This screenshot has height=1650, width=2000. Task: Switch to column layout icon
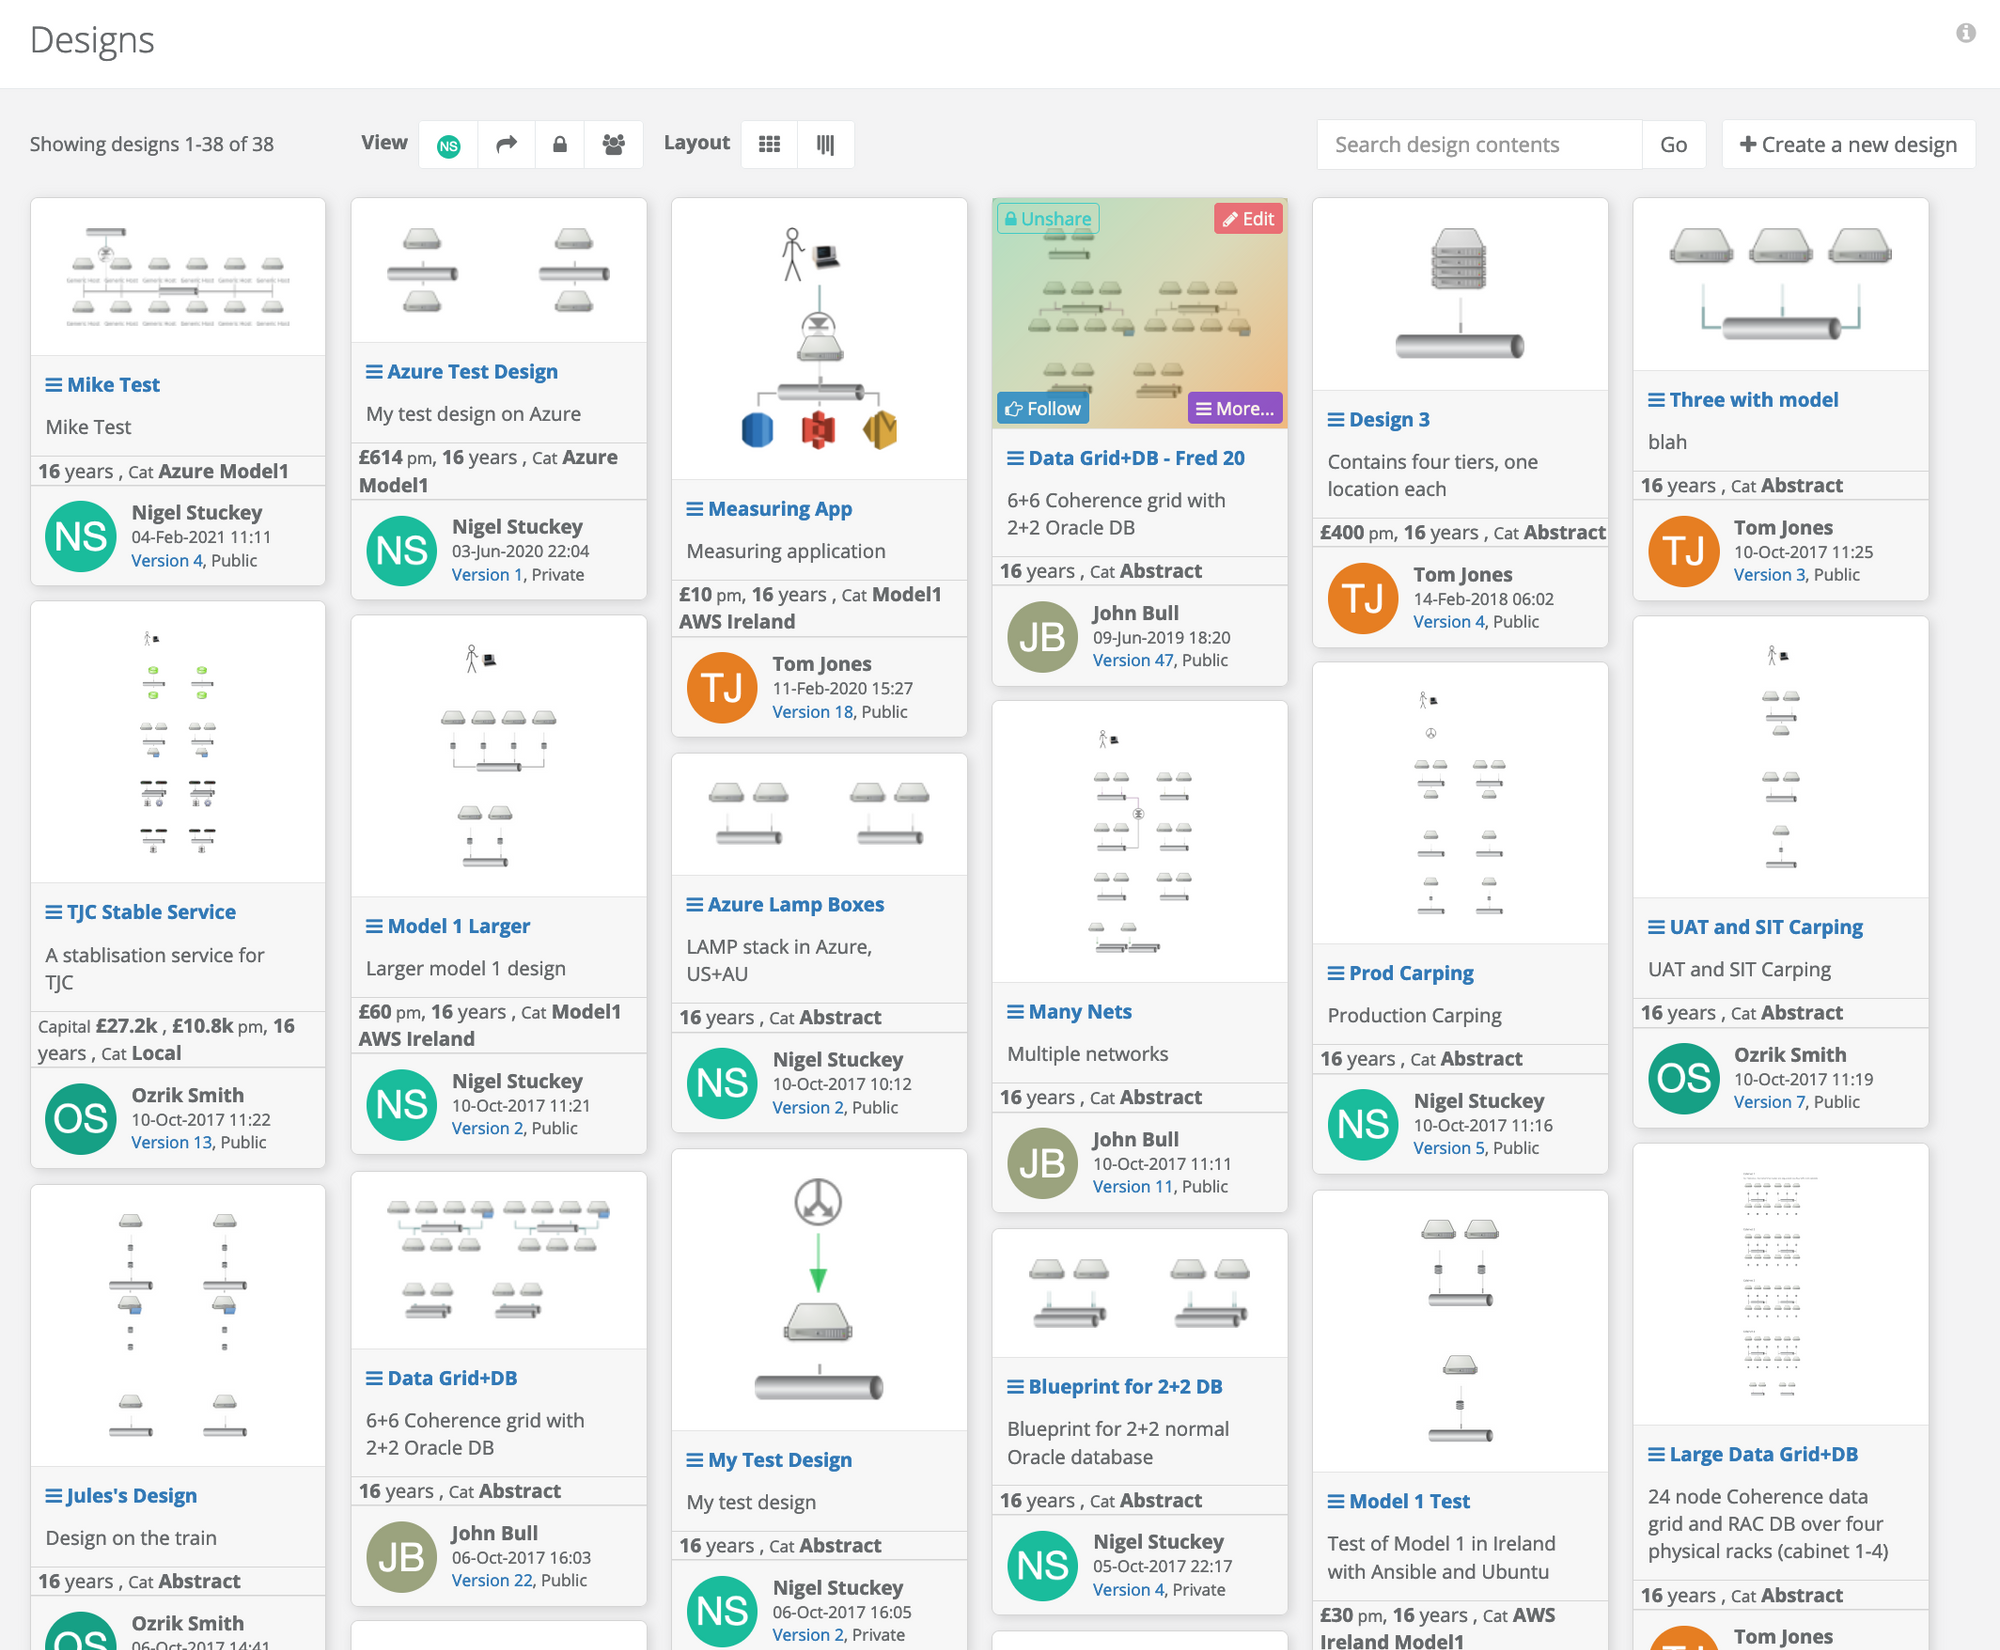coord(825,145)
